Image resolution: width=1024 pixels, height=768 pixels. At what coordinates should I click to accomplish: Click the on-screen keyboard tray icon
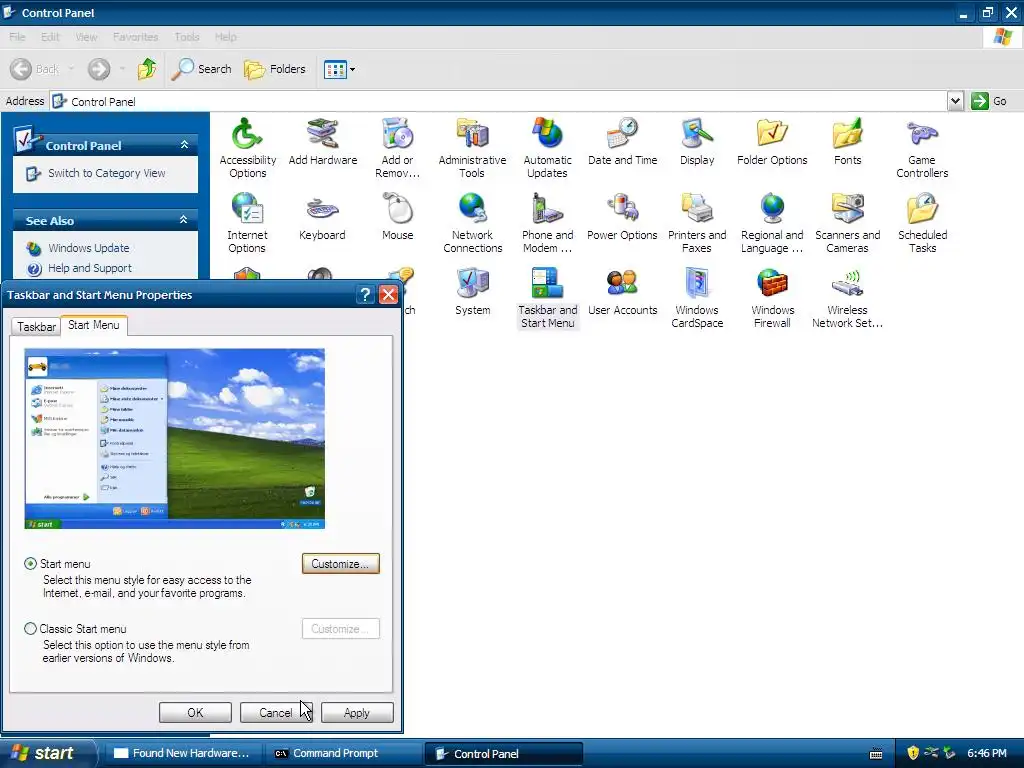pos(876,754)
